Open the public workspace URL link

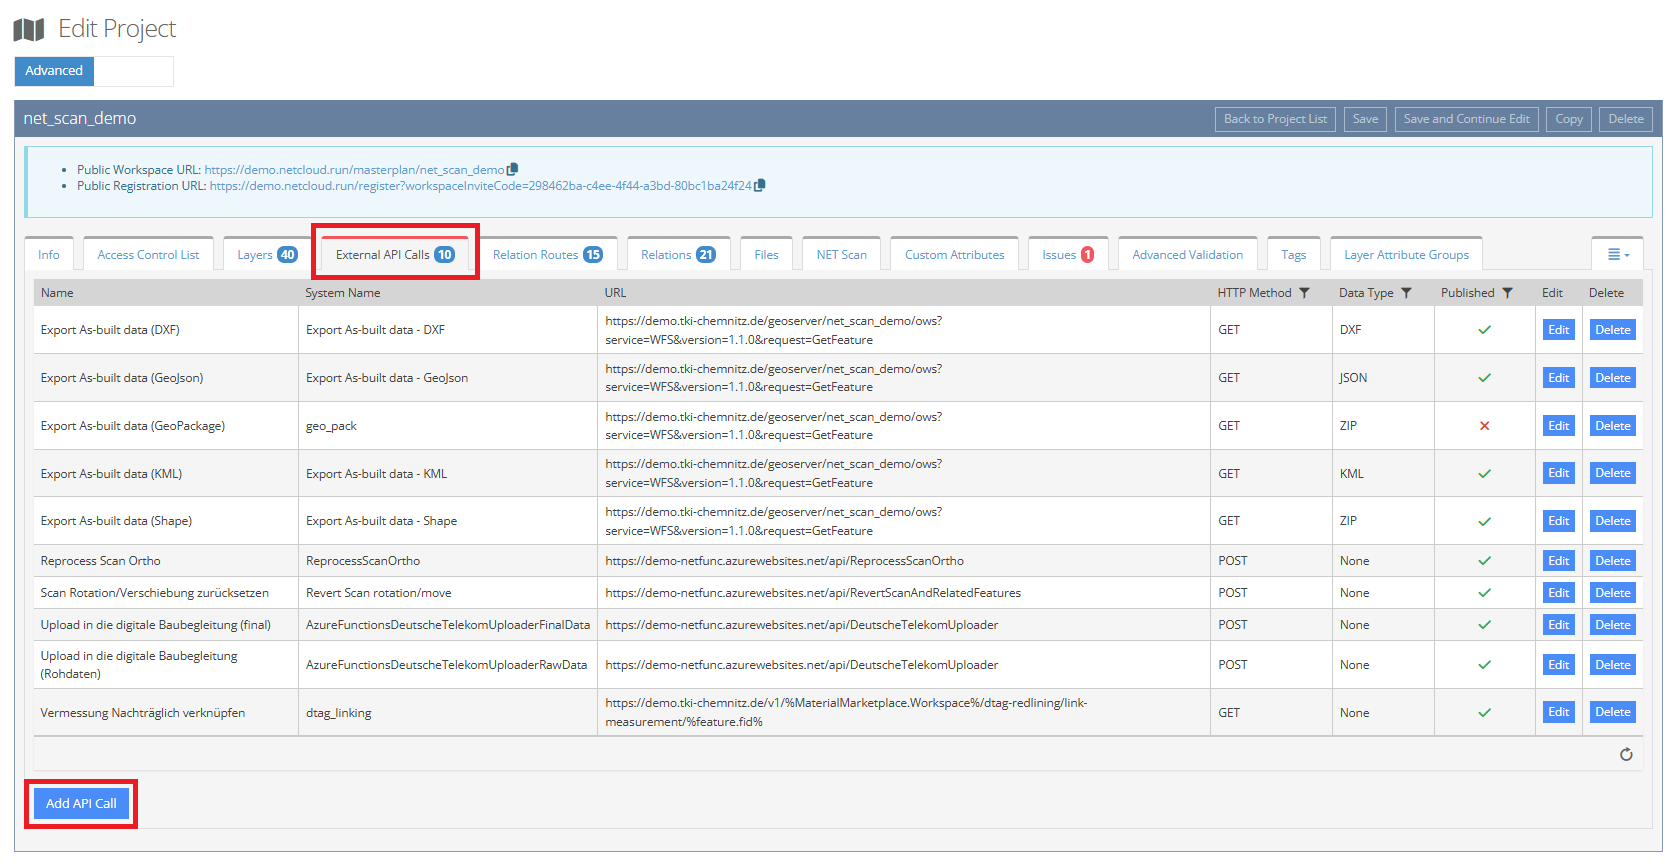354,170
